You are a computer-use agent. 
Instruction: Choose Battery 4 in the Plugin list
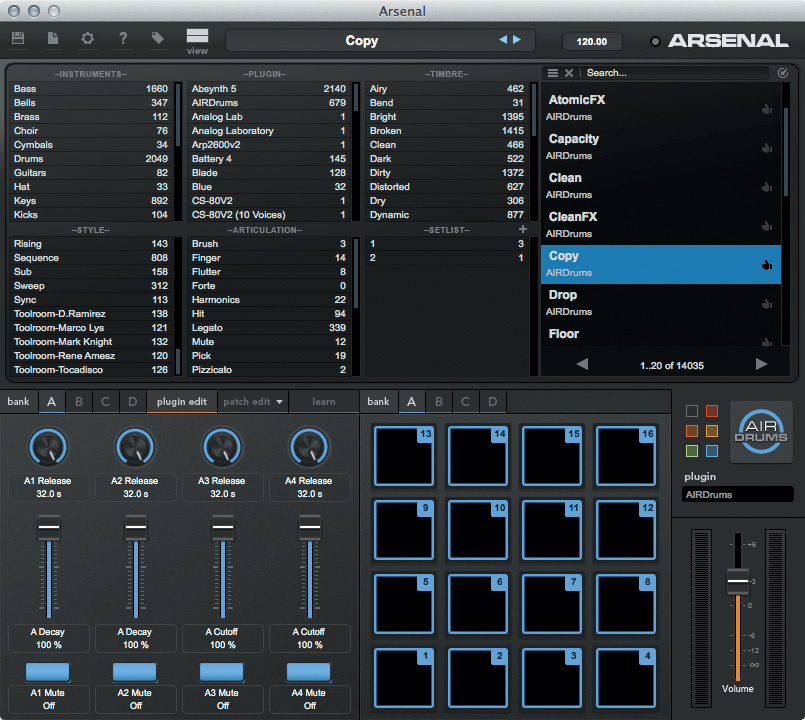tap(269, 159)
